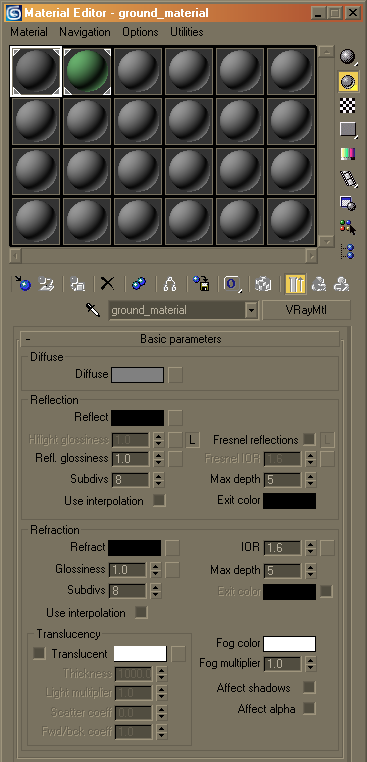Click the Translucent map button
The image size is (367, 762).
178,654
